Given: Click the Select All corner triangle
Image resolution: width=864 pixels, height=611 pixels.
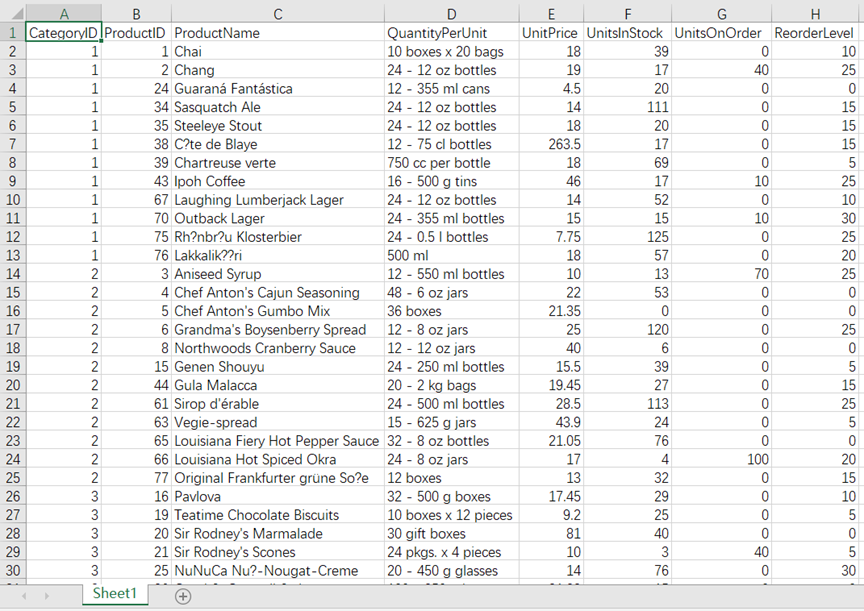Looking at the screenshot, I should coord(12,13).
